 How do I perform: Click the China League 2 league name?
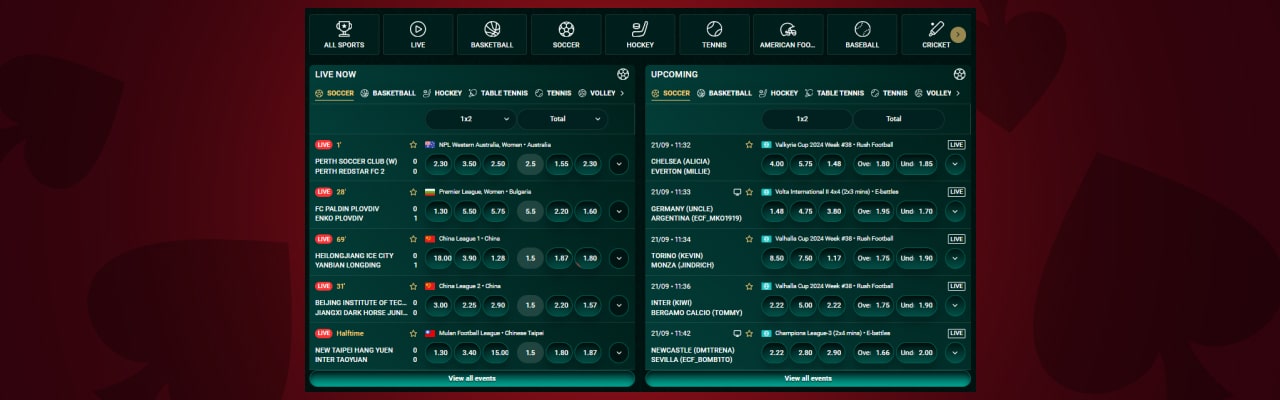(x=470, y=286)
